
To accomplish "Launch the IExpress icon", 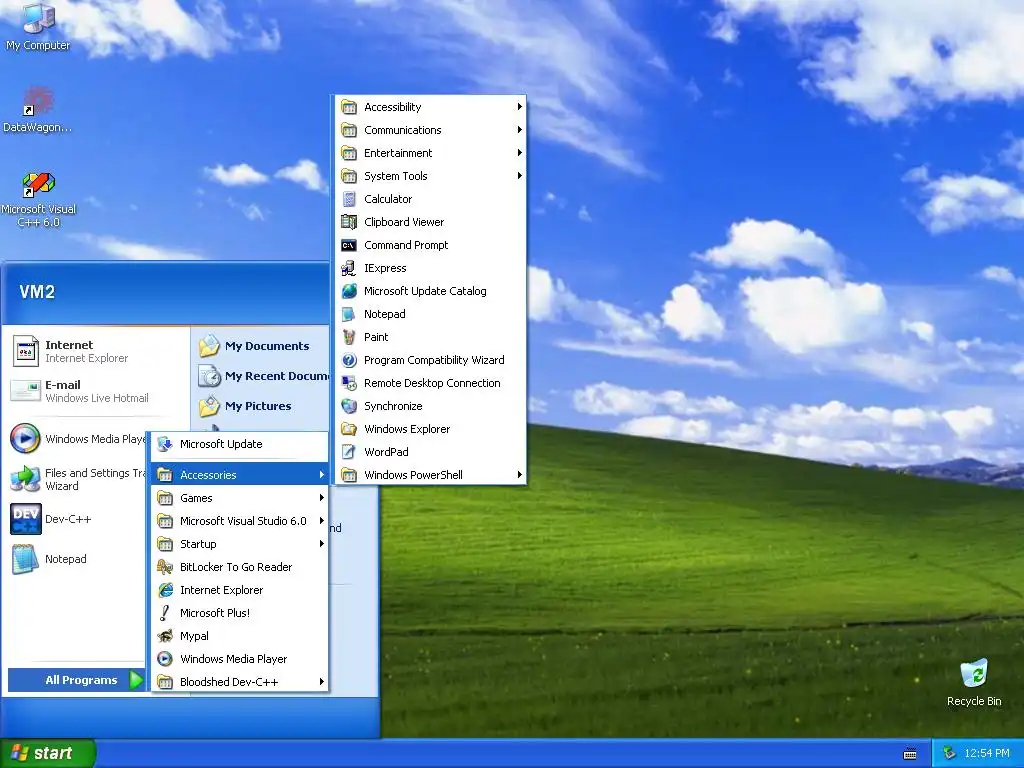I will pyautogui.click(x=349, y=268).
